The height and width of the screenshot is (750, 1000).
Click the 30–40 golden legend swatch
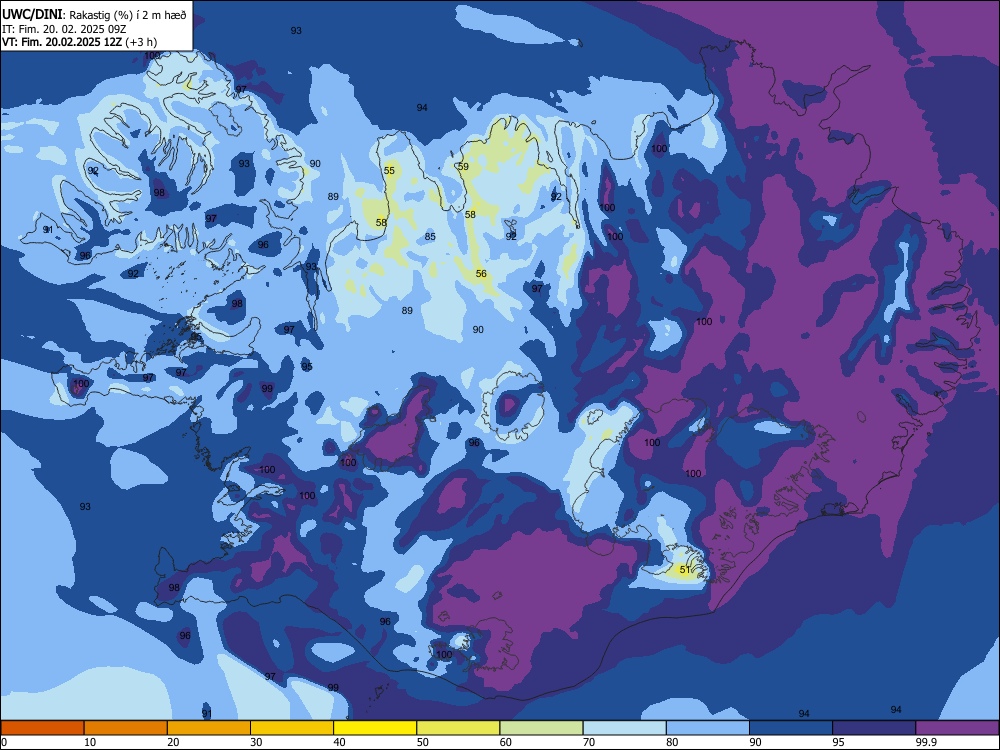coord(292,728)
